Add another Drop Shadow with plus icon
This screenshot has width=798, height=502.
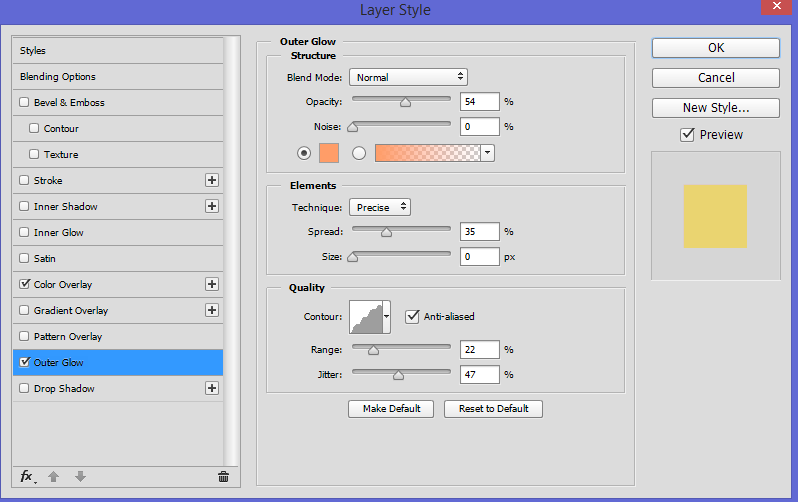tap(211, 388)
